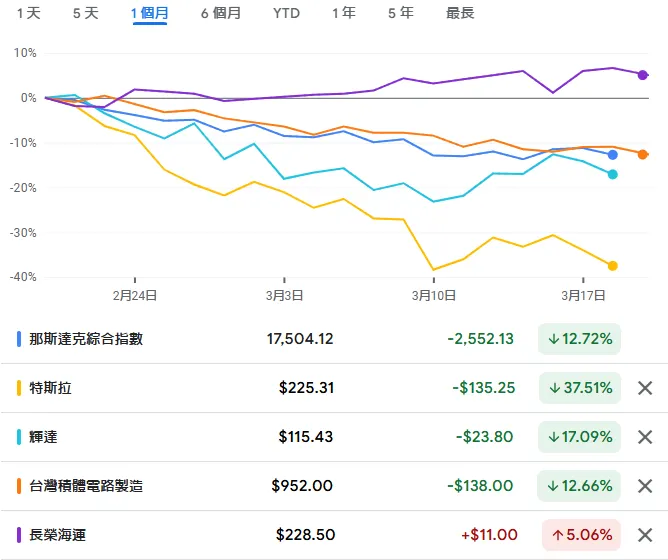Click the 37.51% down percentage badge

579,388
